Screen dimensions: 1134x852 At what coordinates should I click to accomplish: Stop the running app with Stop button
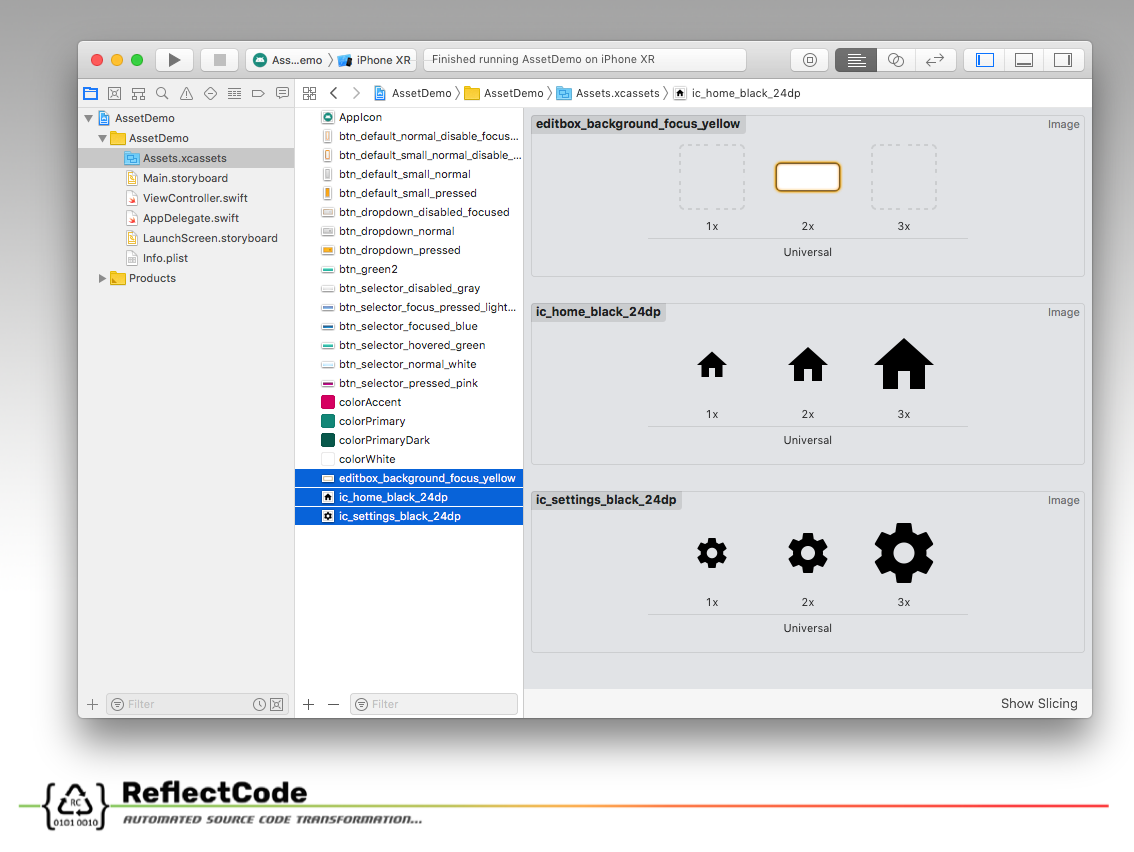[220, 60]
